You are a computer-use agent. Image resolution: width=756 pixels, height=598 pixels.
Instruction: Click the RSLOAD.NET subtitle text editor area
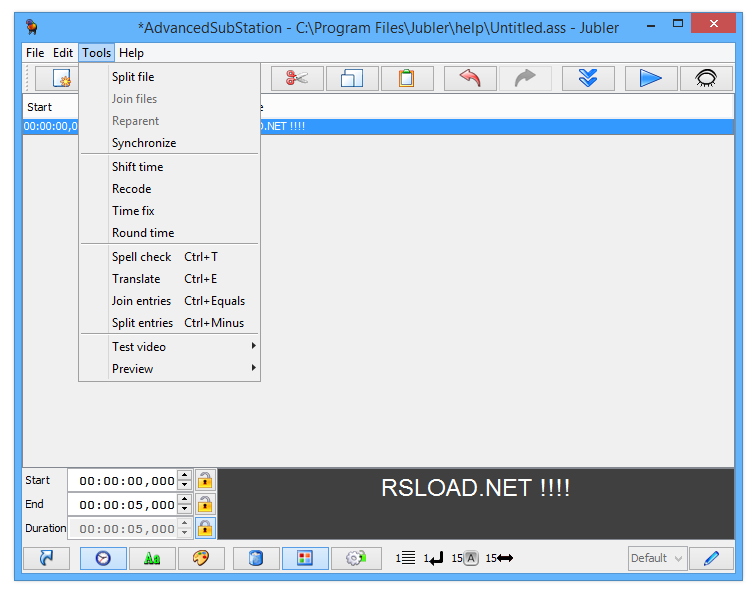[x=476, y=503]
